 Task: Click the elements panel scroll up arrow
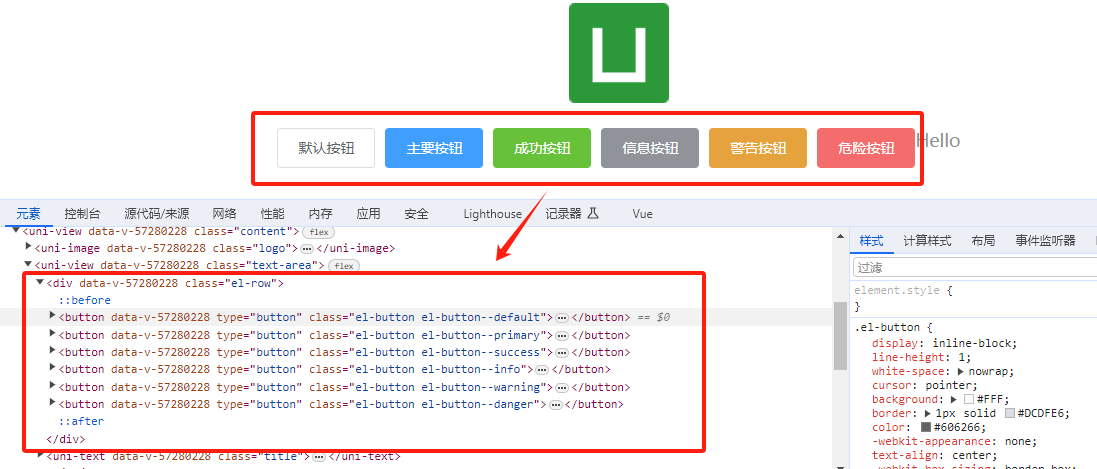840,237
